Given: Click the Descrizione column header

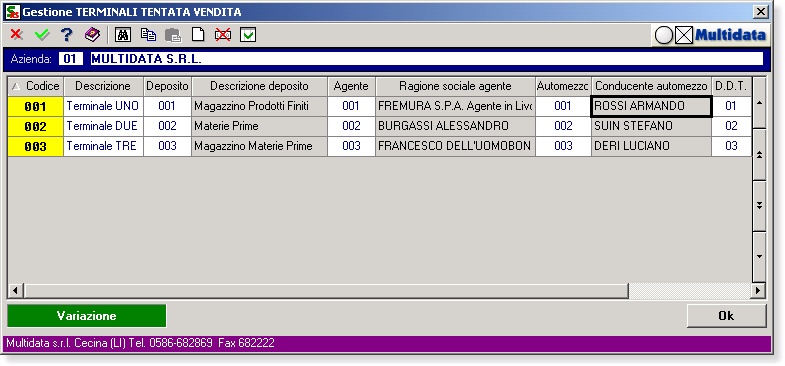Looking at the screenshot, I should 103,86.
